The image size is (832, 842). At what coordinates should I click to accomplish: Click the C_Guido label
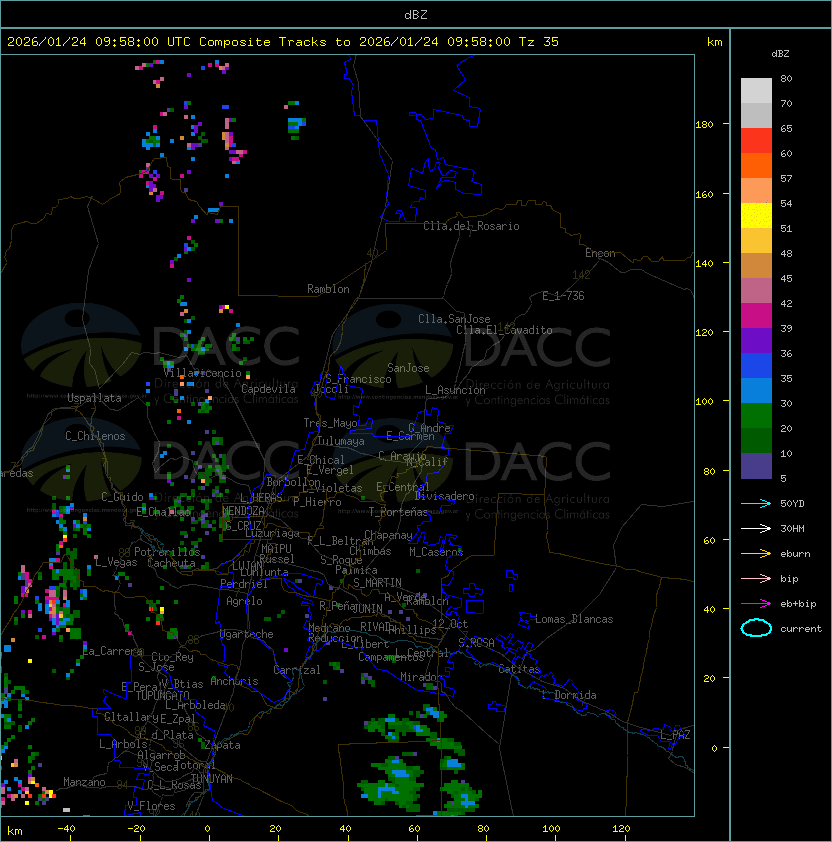pos(122,497)
